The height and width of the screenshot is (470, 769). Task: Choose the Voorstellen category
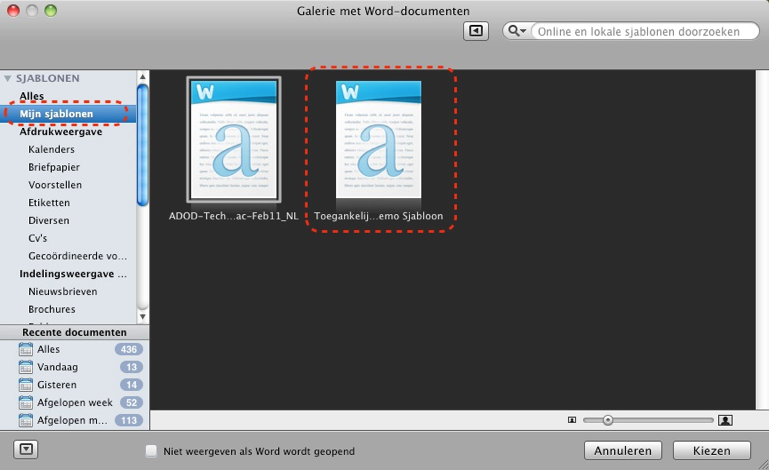tap(55, 185)
